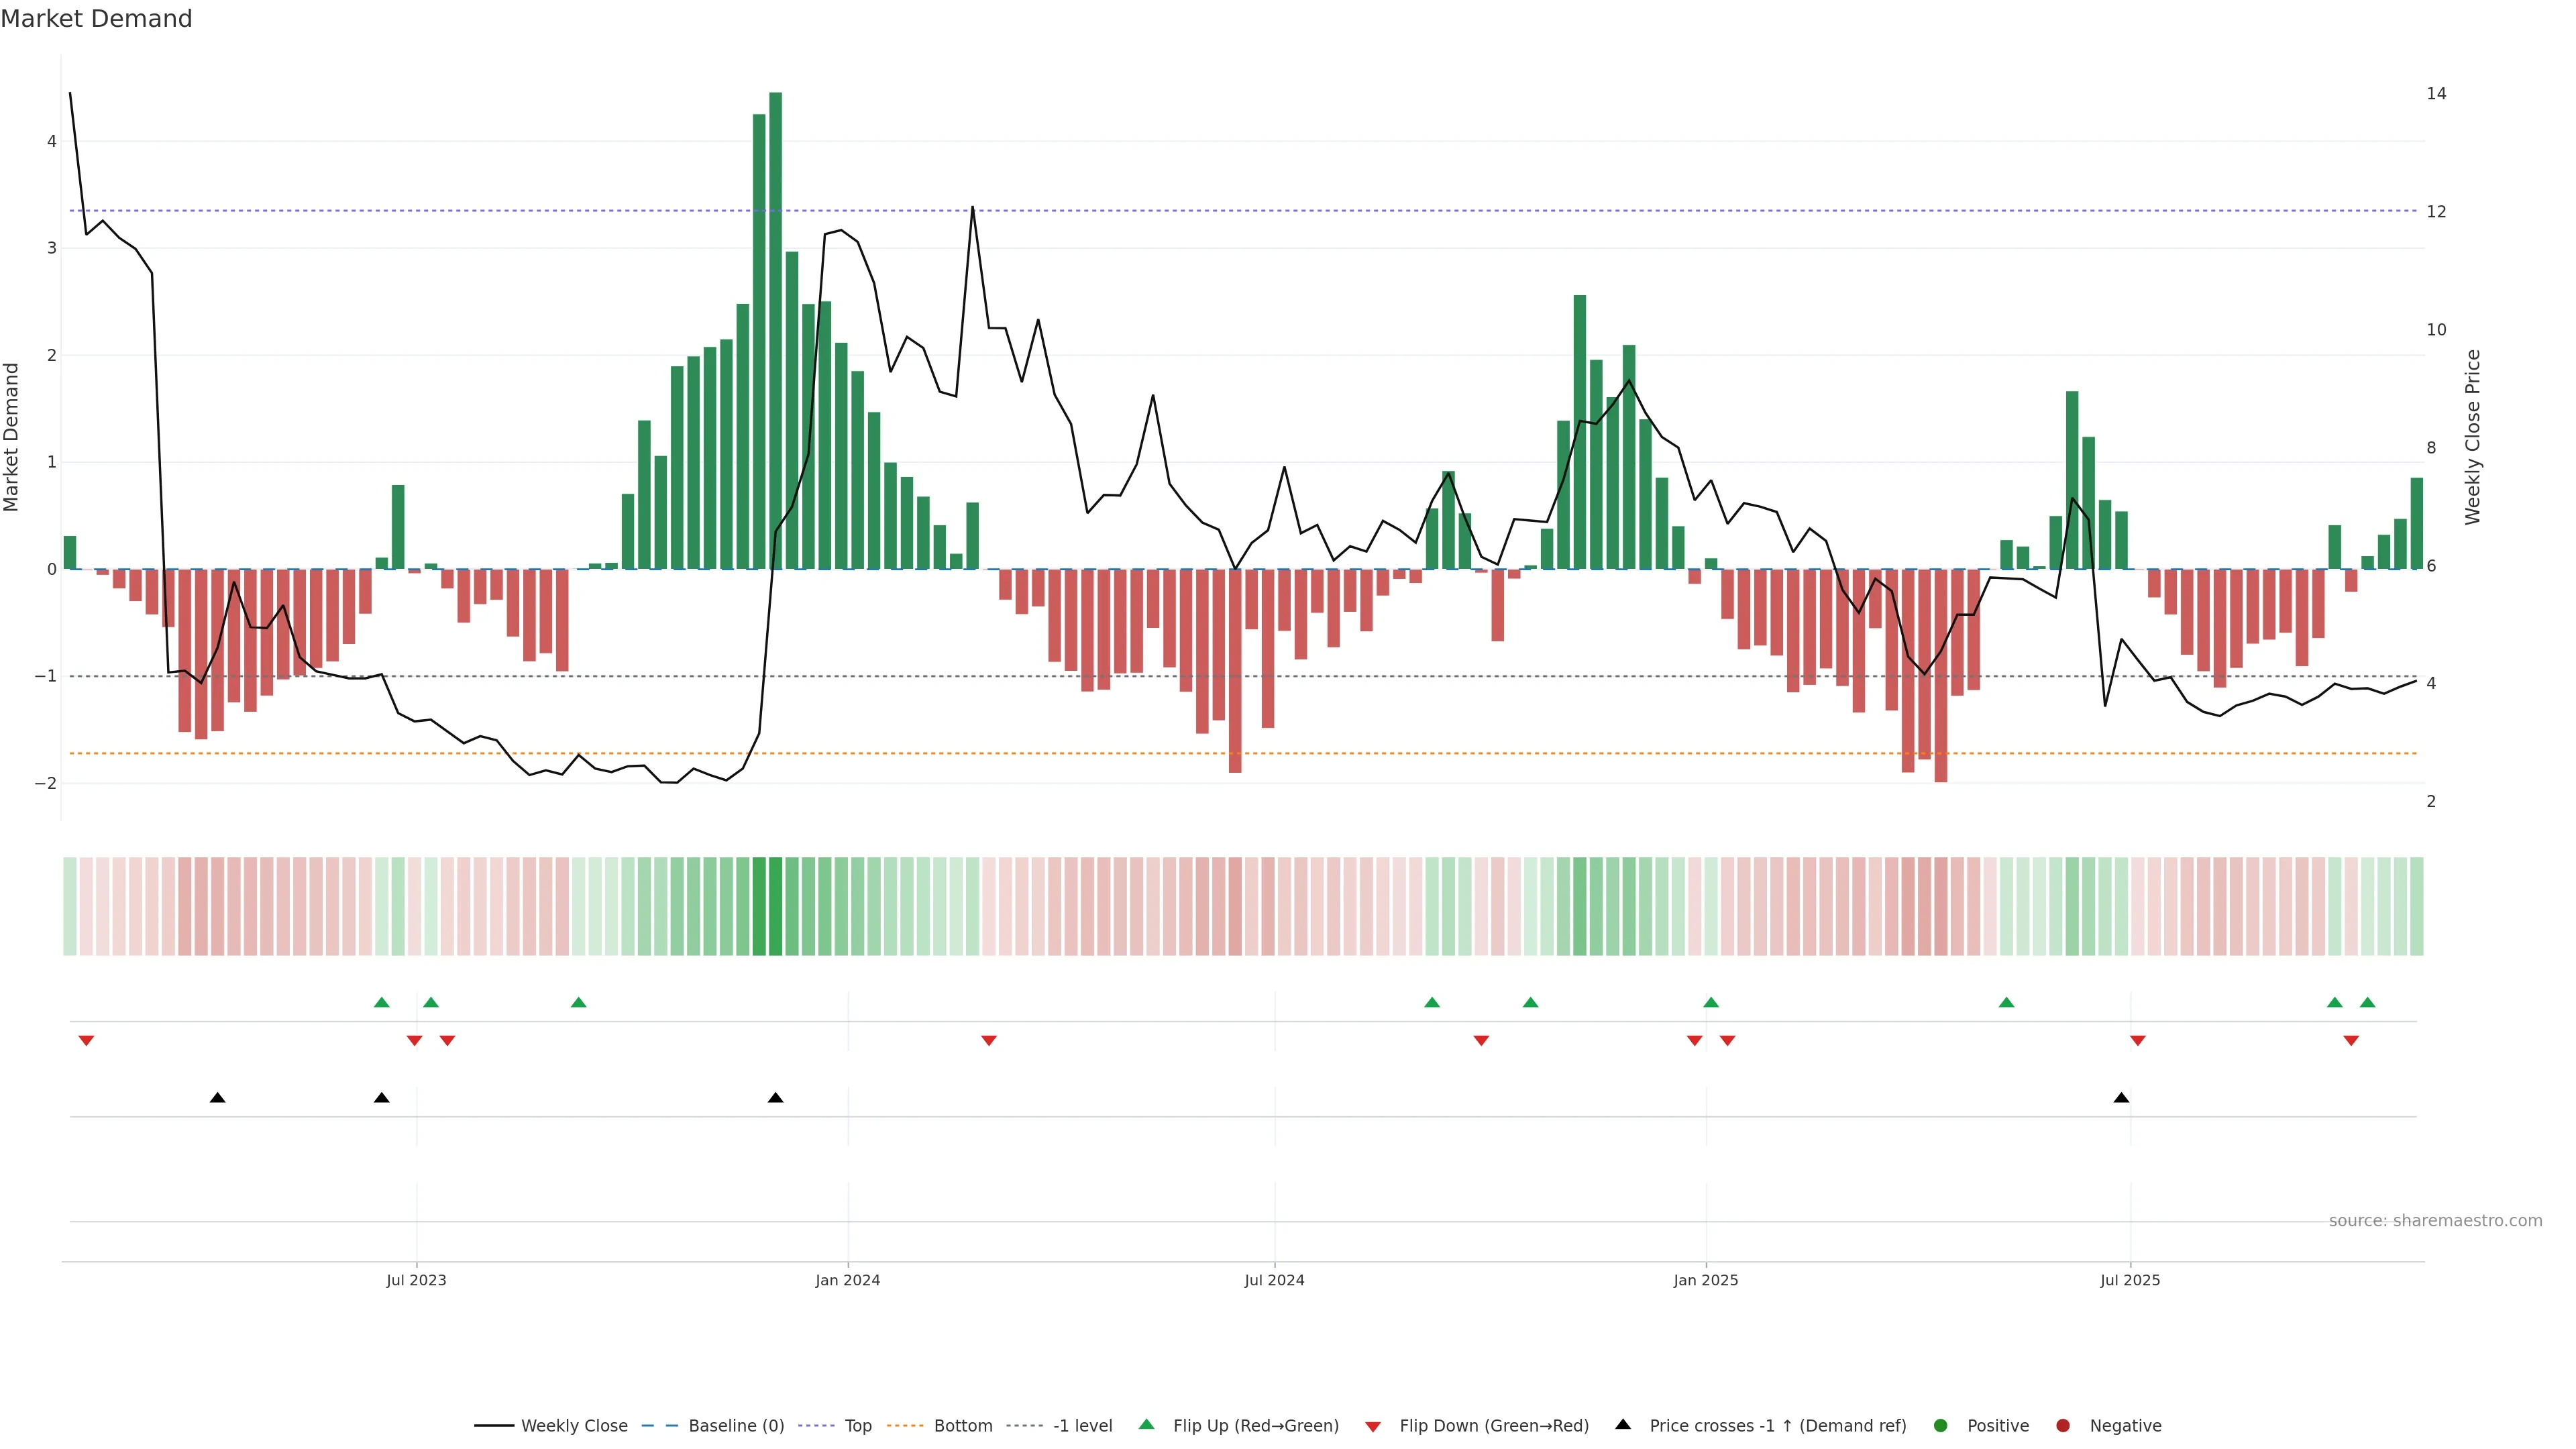Click the Flip Up green triangle legend icon
Viewport: 2576px width, 1449px height.
click(x=1146, y=1424)
